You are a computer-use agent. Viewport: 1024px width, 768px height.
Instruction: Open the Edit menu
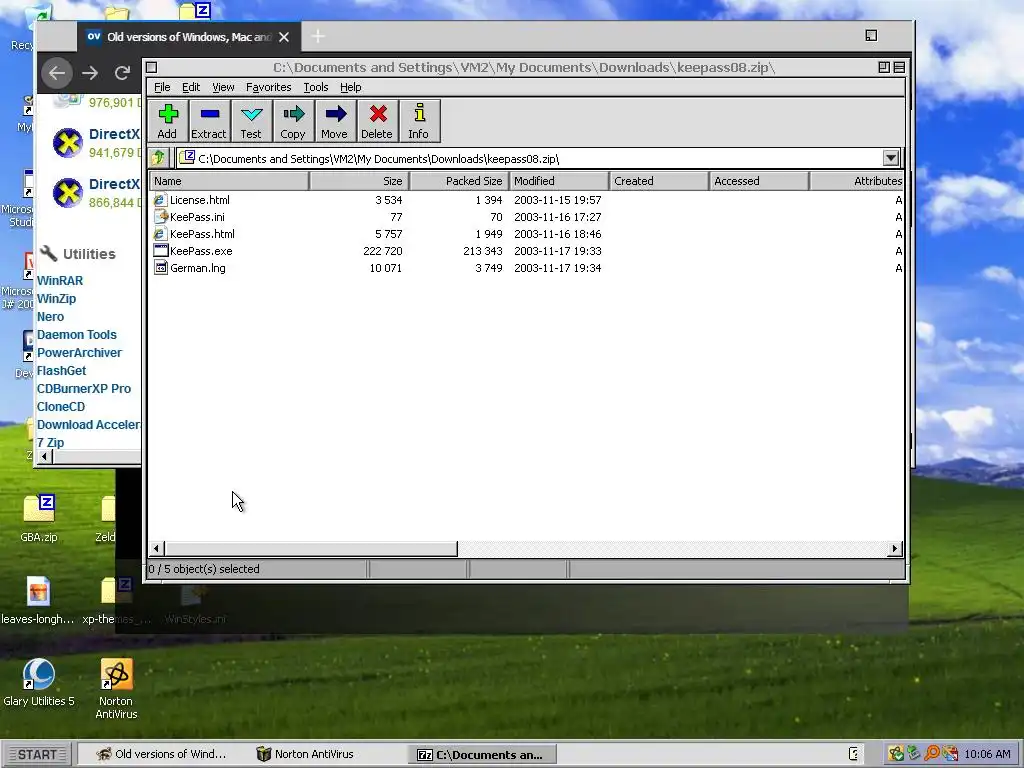click(x=191, y=87)
